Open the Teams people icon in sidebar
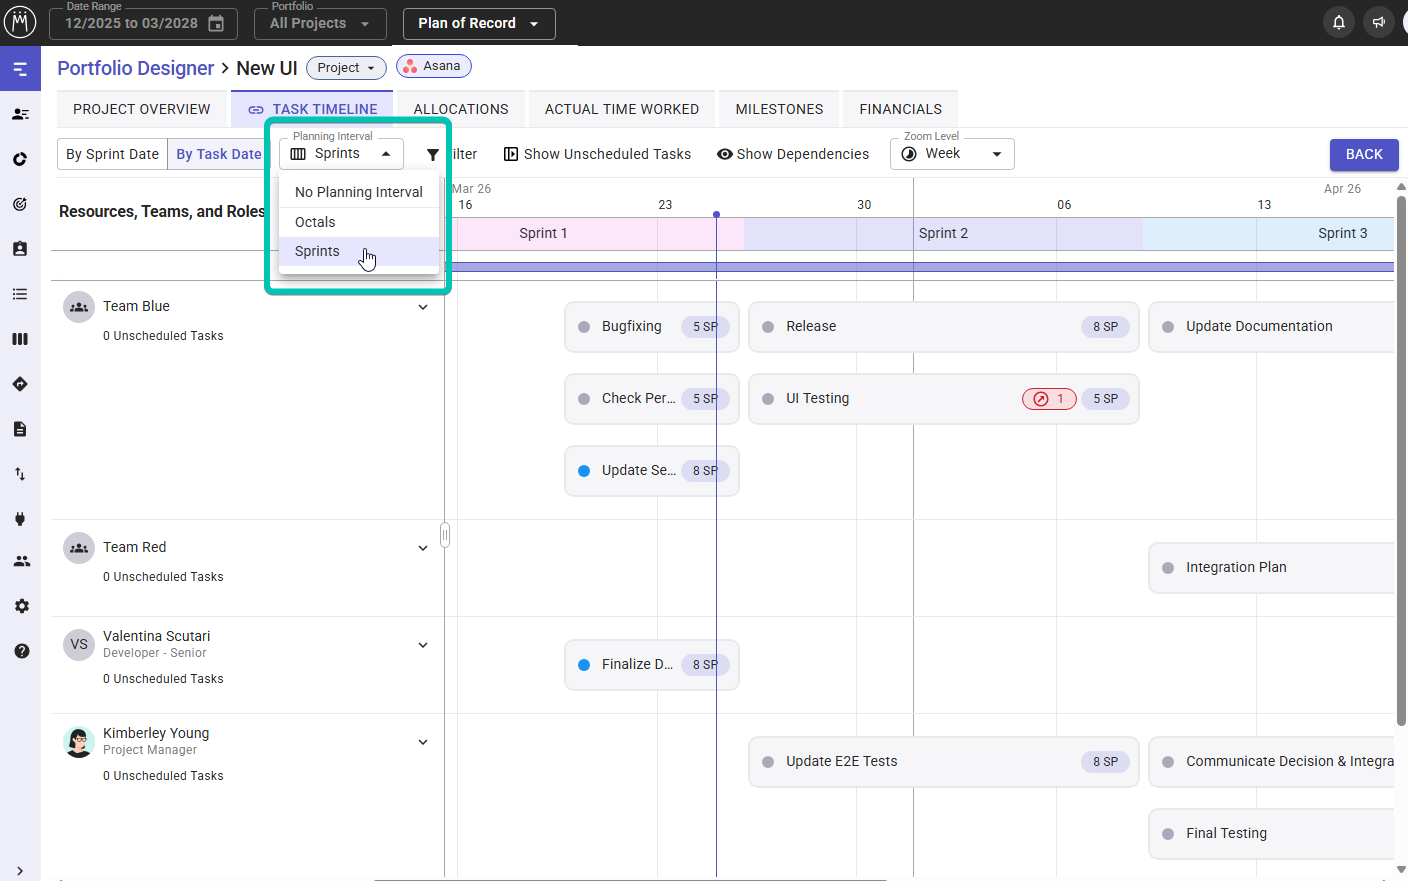The image size is (1408, 881). 20,561
